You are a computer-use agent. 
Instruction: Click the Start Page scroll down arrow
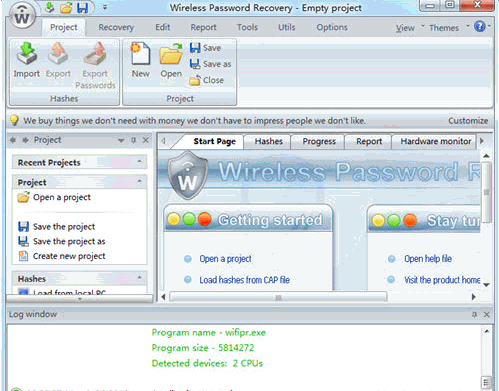tap(486, 285)
